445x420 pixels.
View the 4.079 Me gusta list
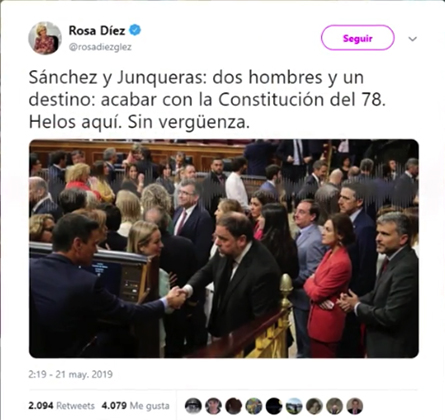click(135, 406)
